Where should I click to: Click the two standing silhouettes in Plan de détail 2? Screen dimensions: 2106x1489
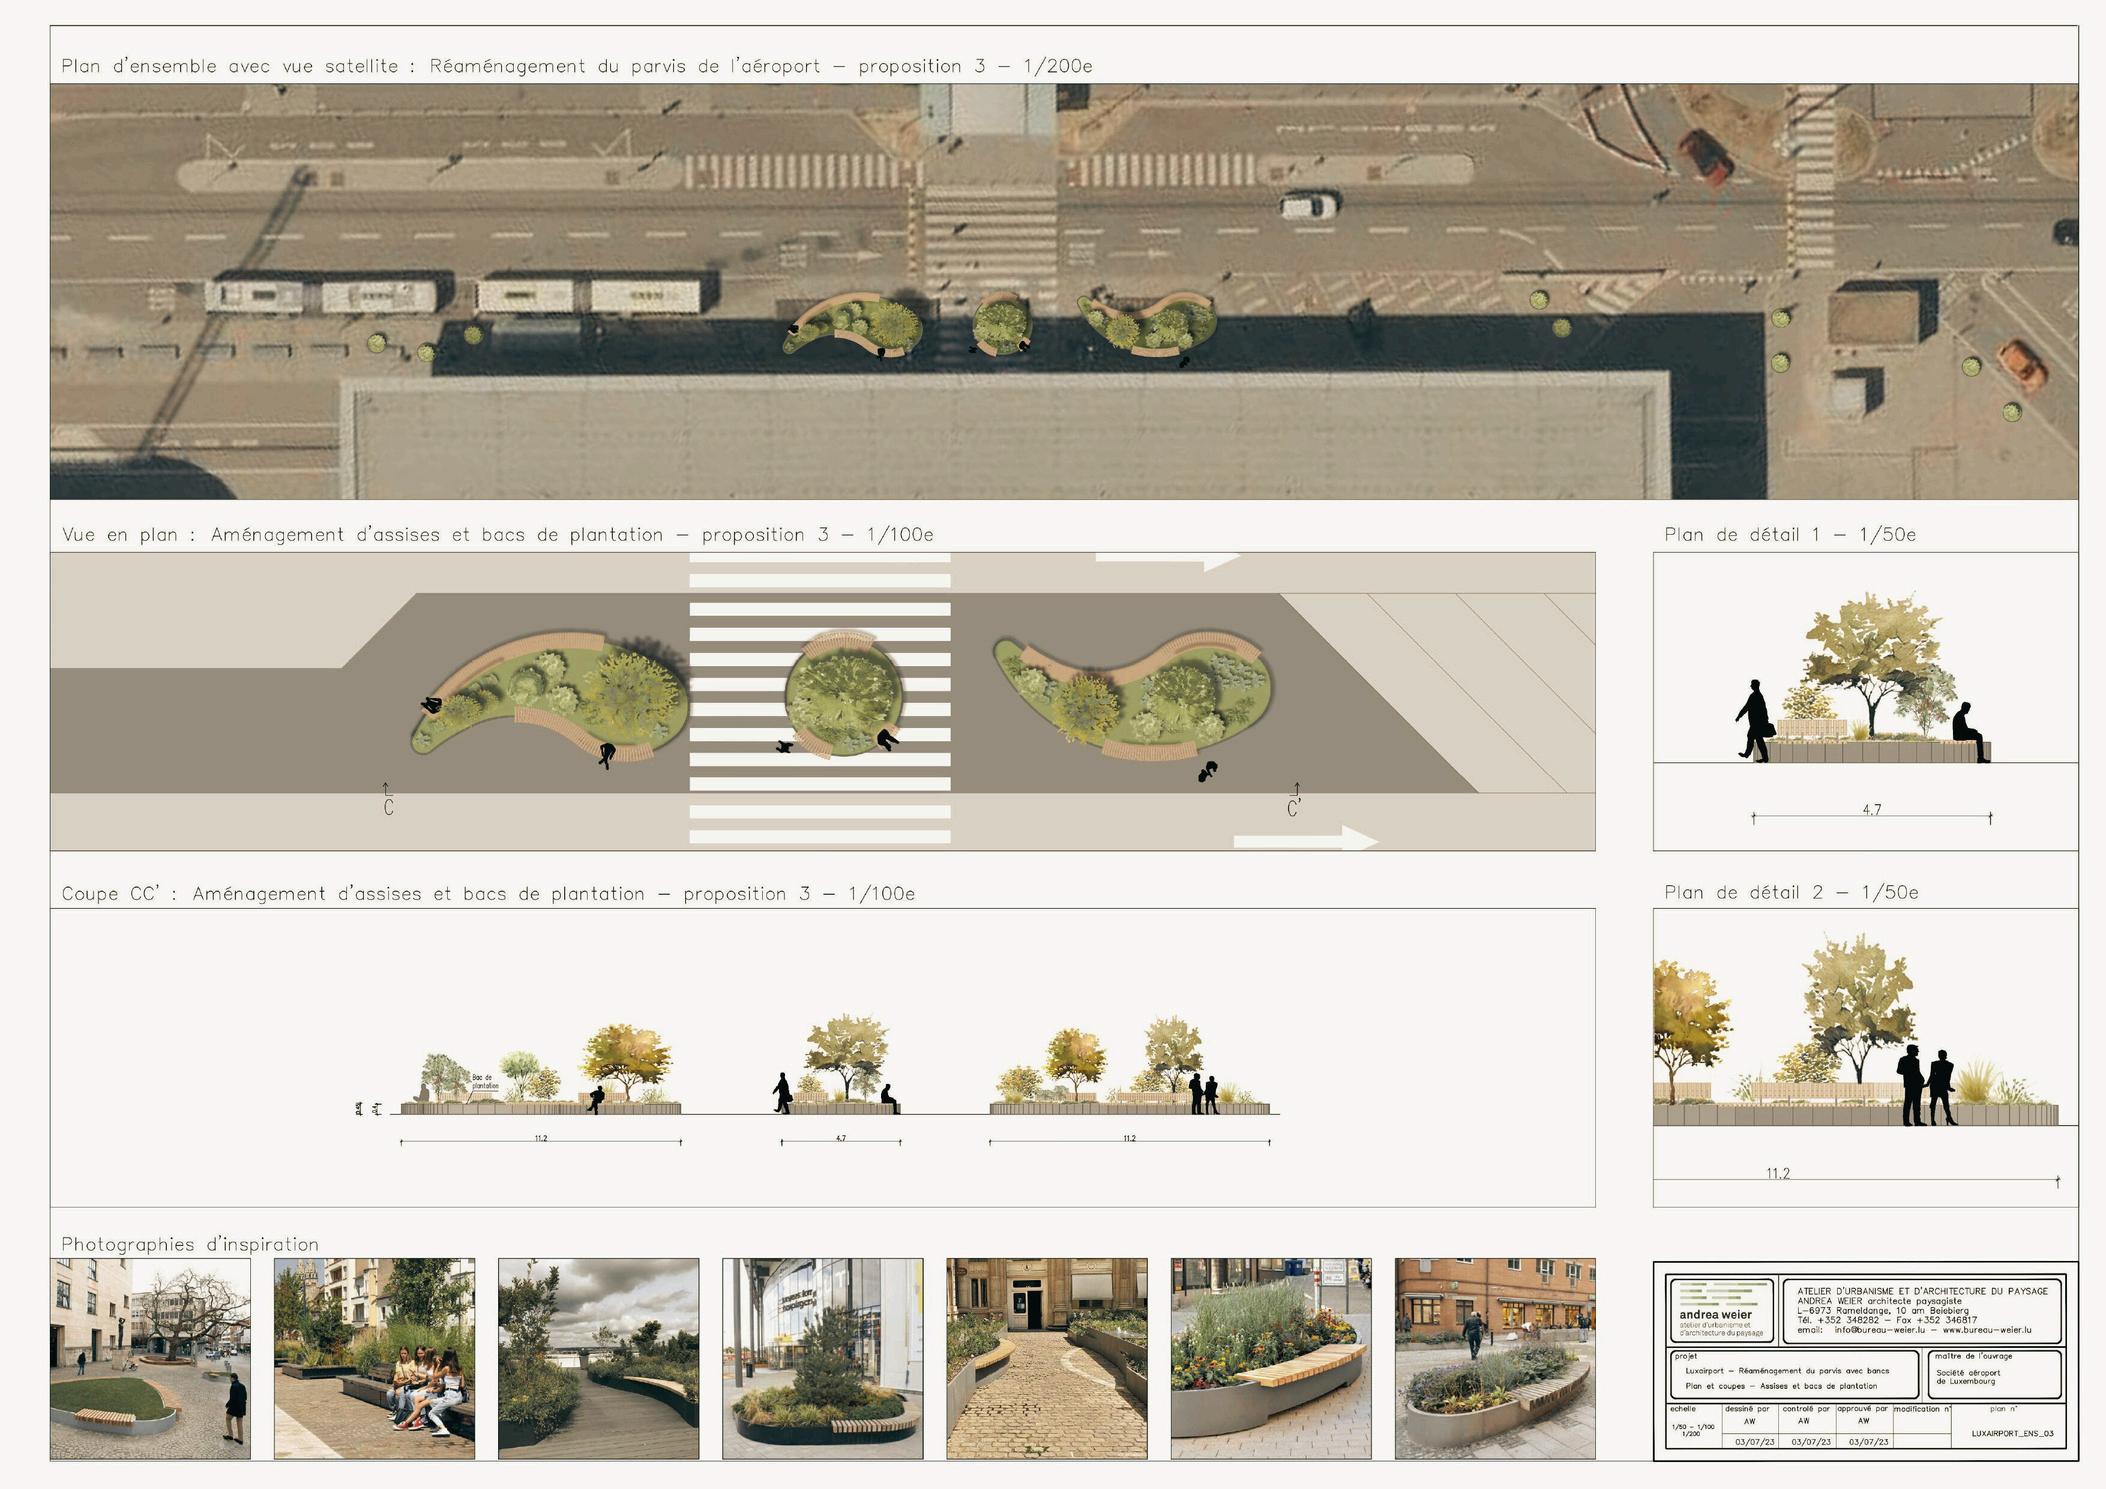tap(1925, 1086)
